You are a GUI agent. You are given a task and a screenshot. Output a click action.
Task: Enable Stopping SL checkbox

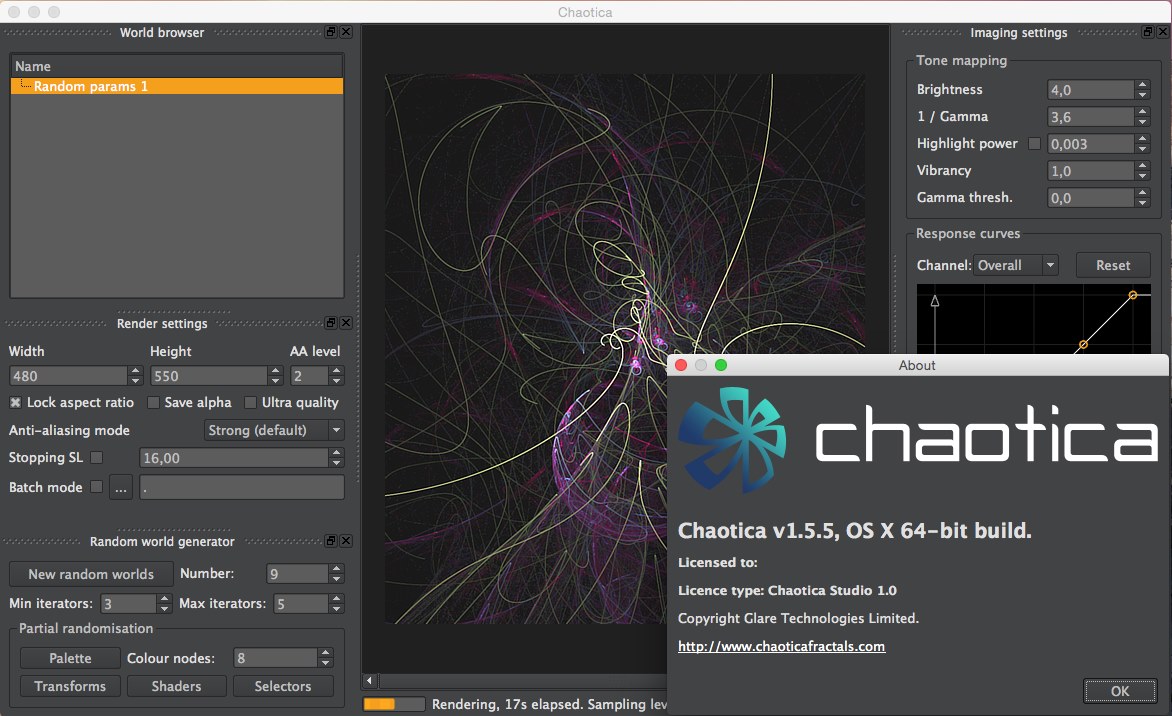[96, 457]
